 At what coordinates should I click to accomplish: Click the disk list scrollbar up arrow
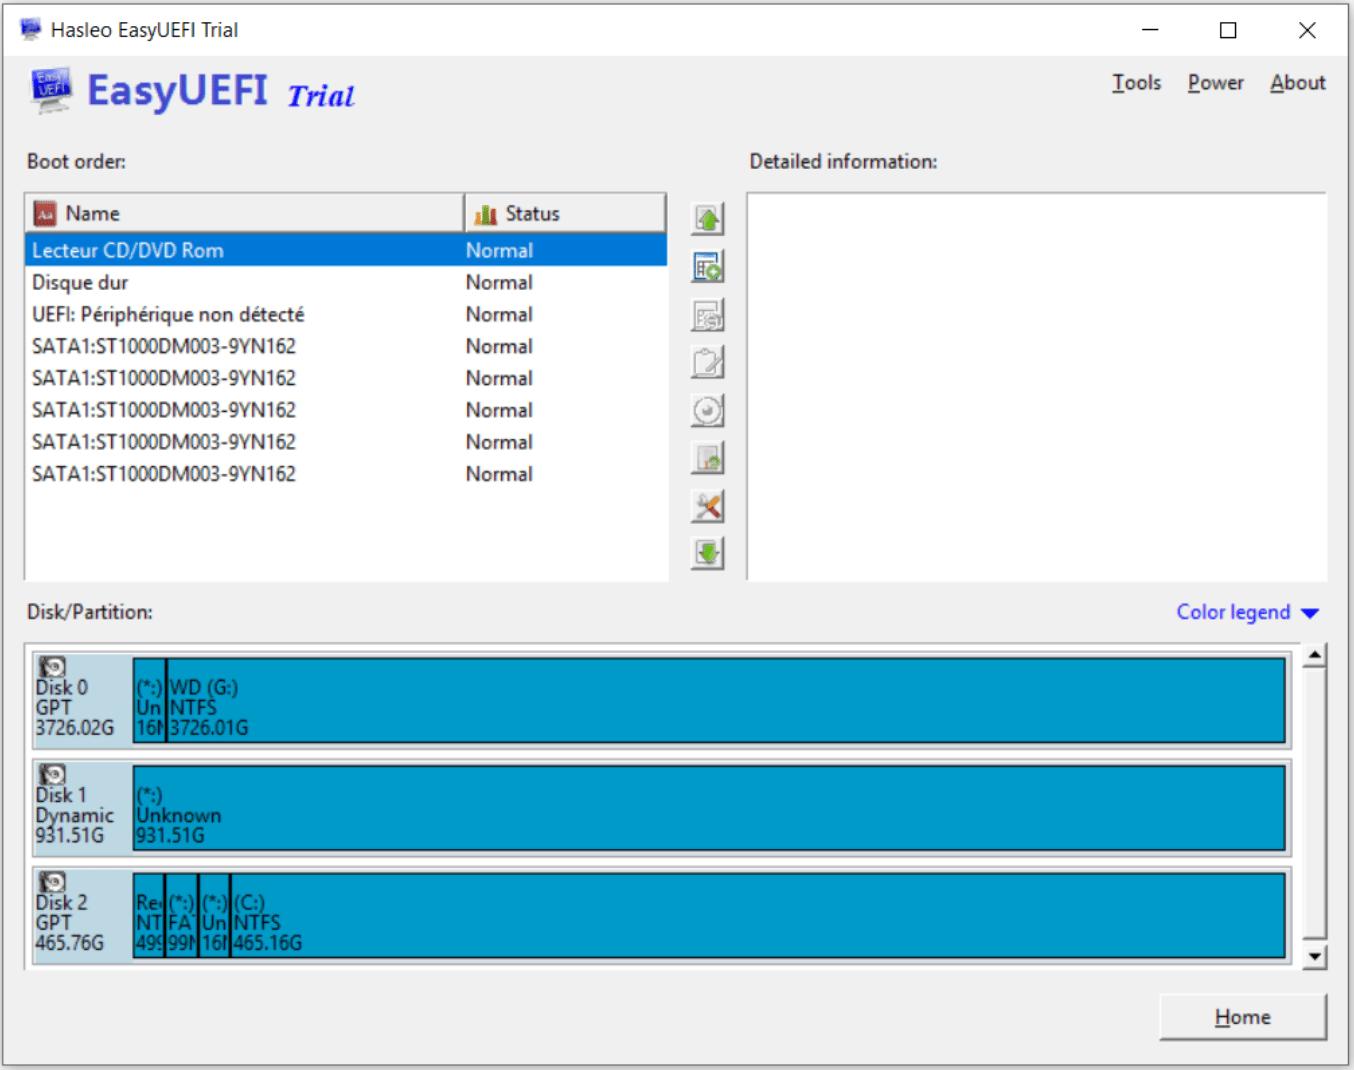pyautogui.click(x=1315, y=656)
